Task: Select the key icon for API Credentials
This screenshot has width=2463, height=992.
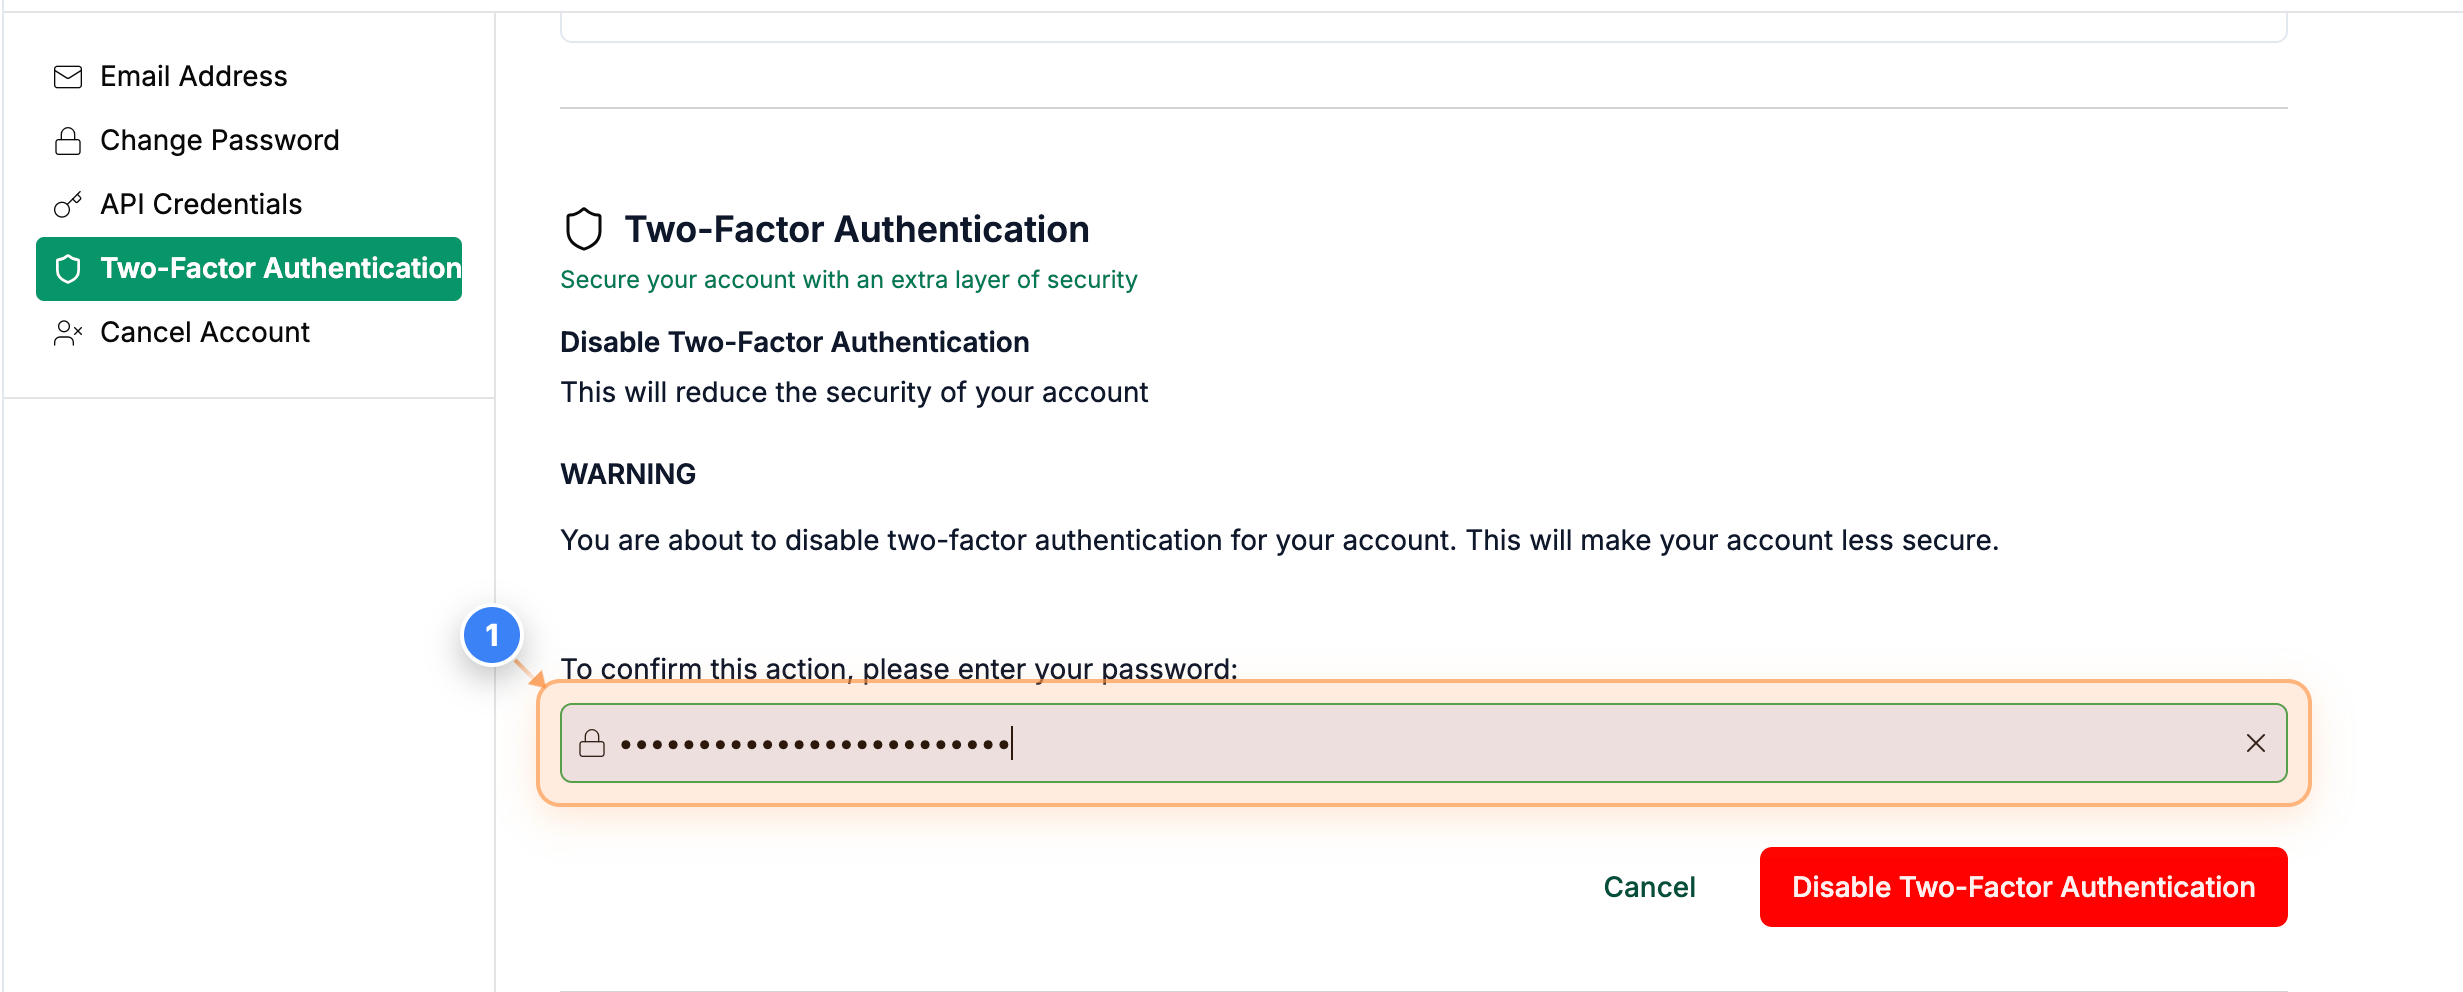Action: coord(67,204)
